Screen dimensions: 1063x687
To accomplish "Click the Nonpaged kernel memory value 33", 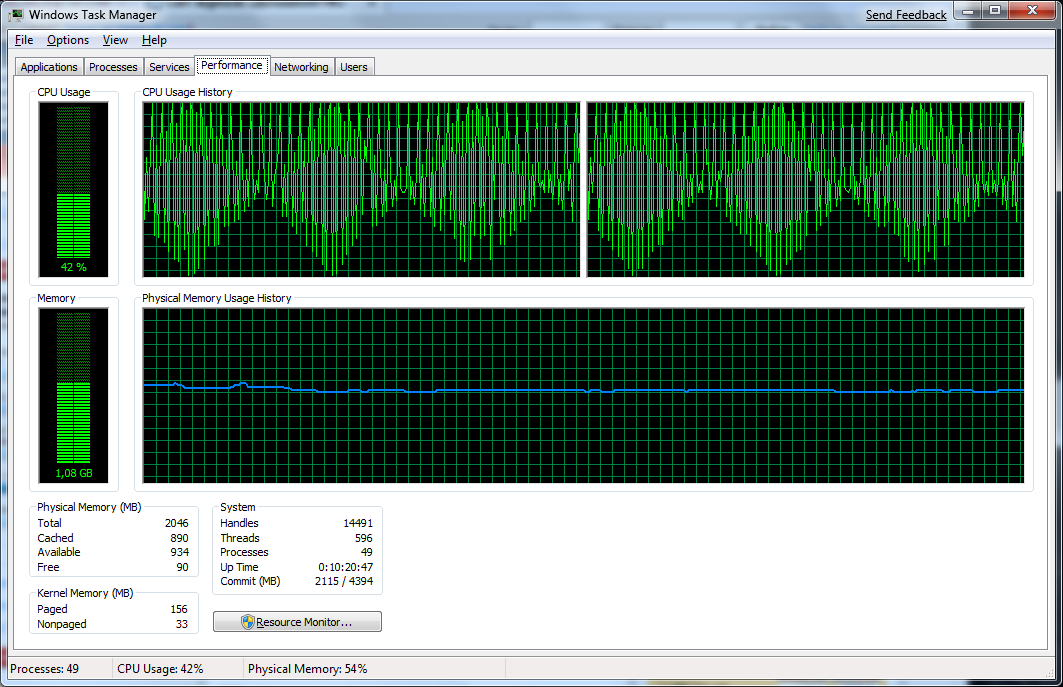I will point(182,624).
